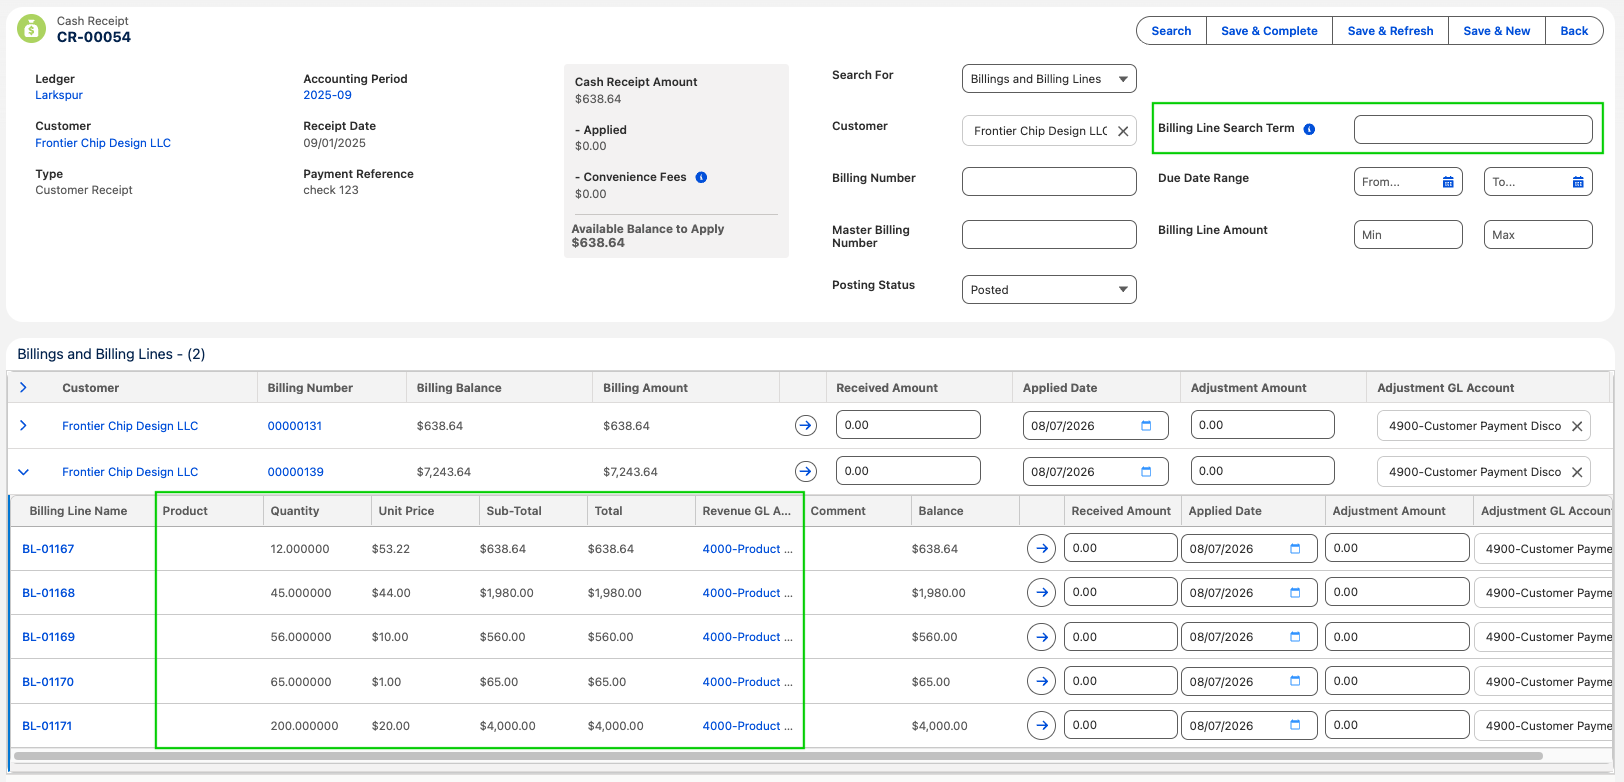Viewport: 1624px width, 782px height.
Task: Click the apply arrow for line BL-01168
Action: point(1041,593)
